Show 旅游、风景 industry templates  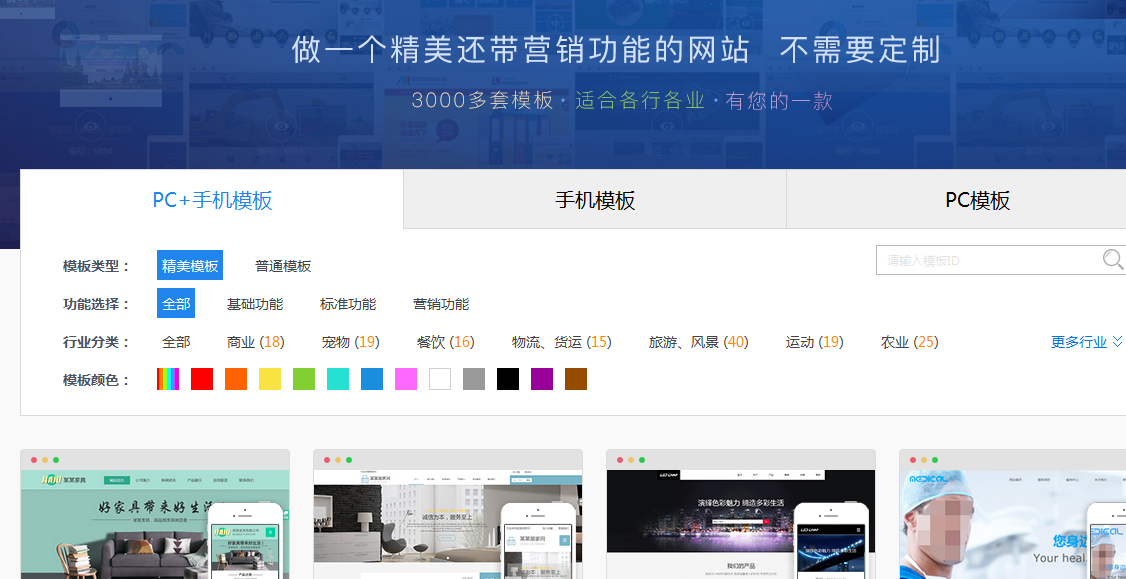[x=698, y=342]
